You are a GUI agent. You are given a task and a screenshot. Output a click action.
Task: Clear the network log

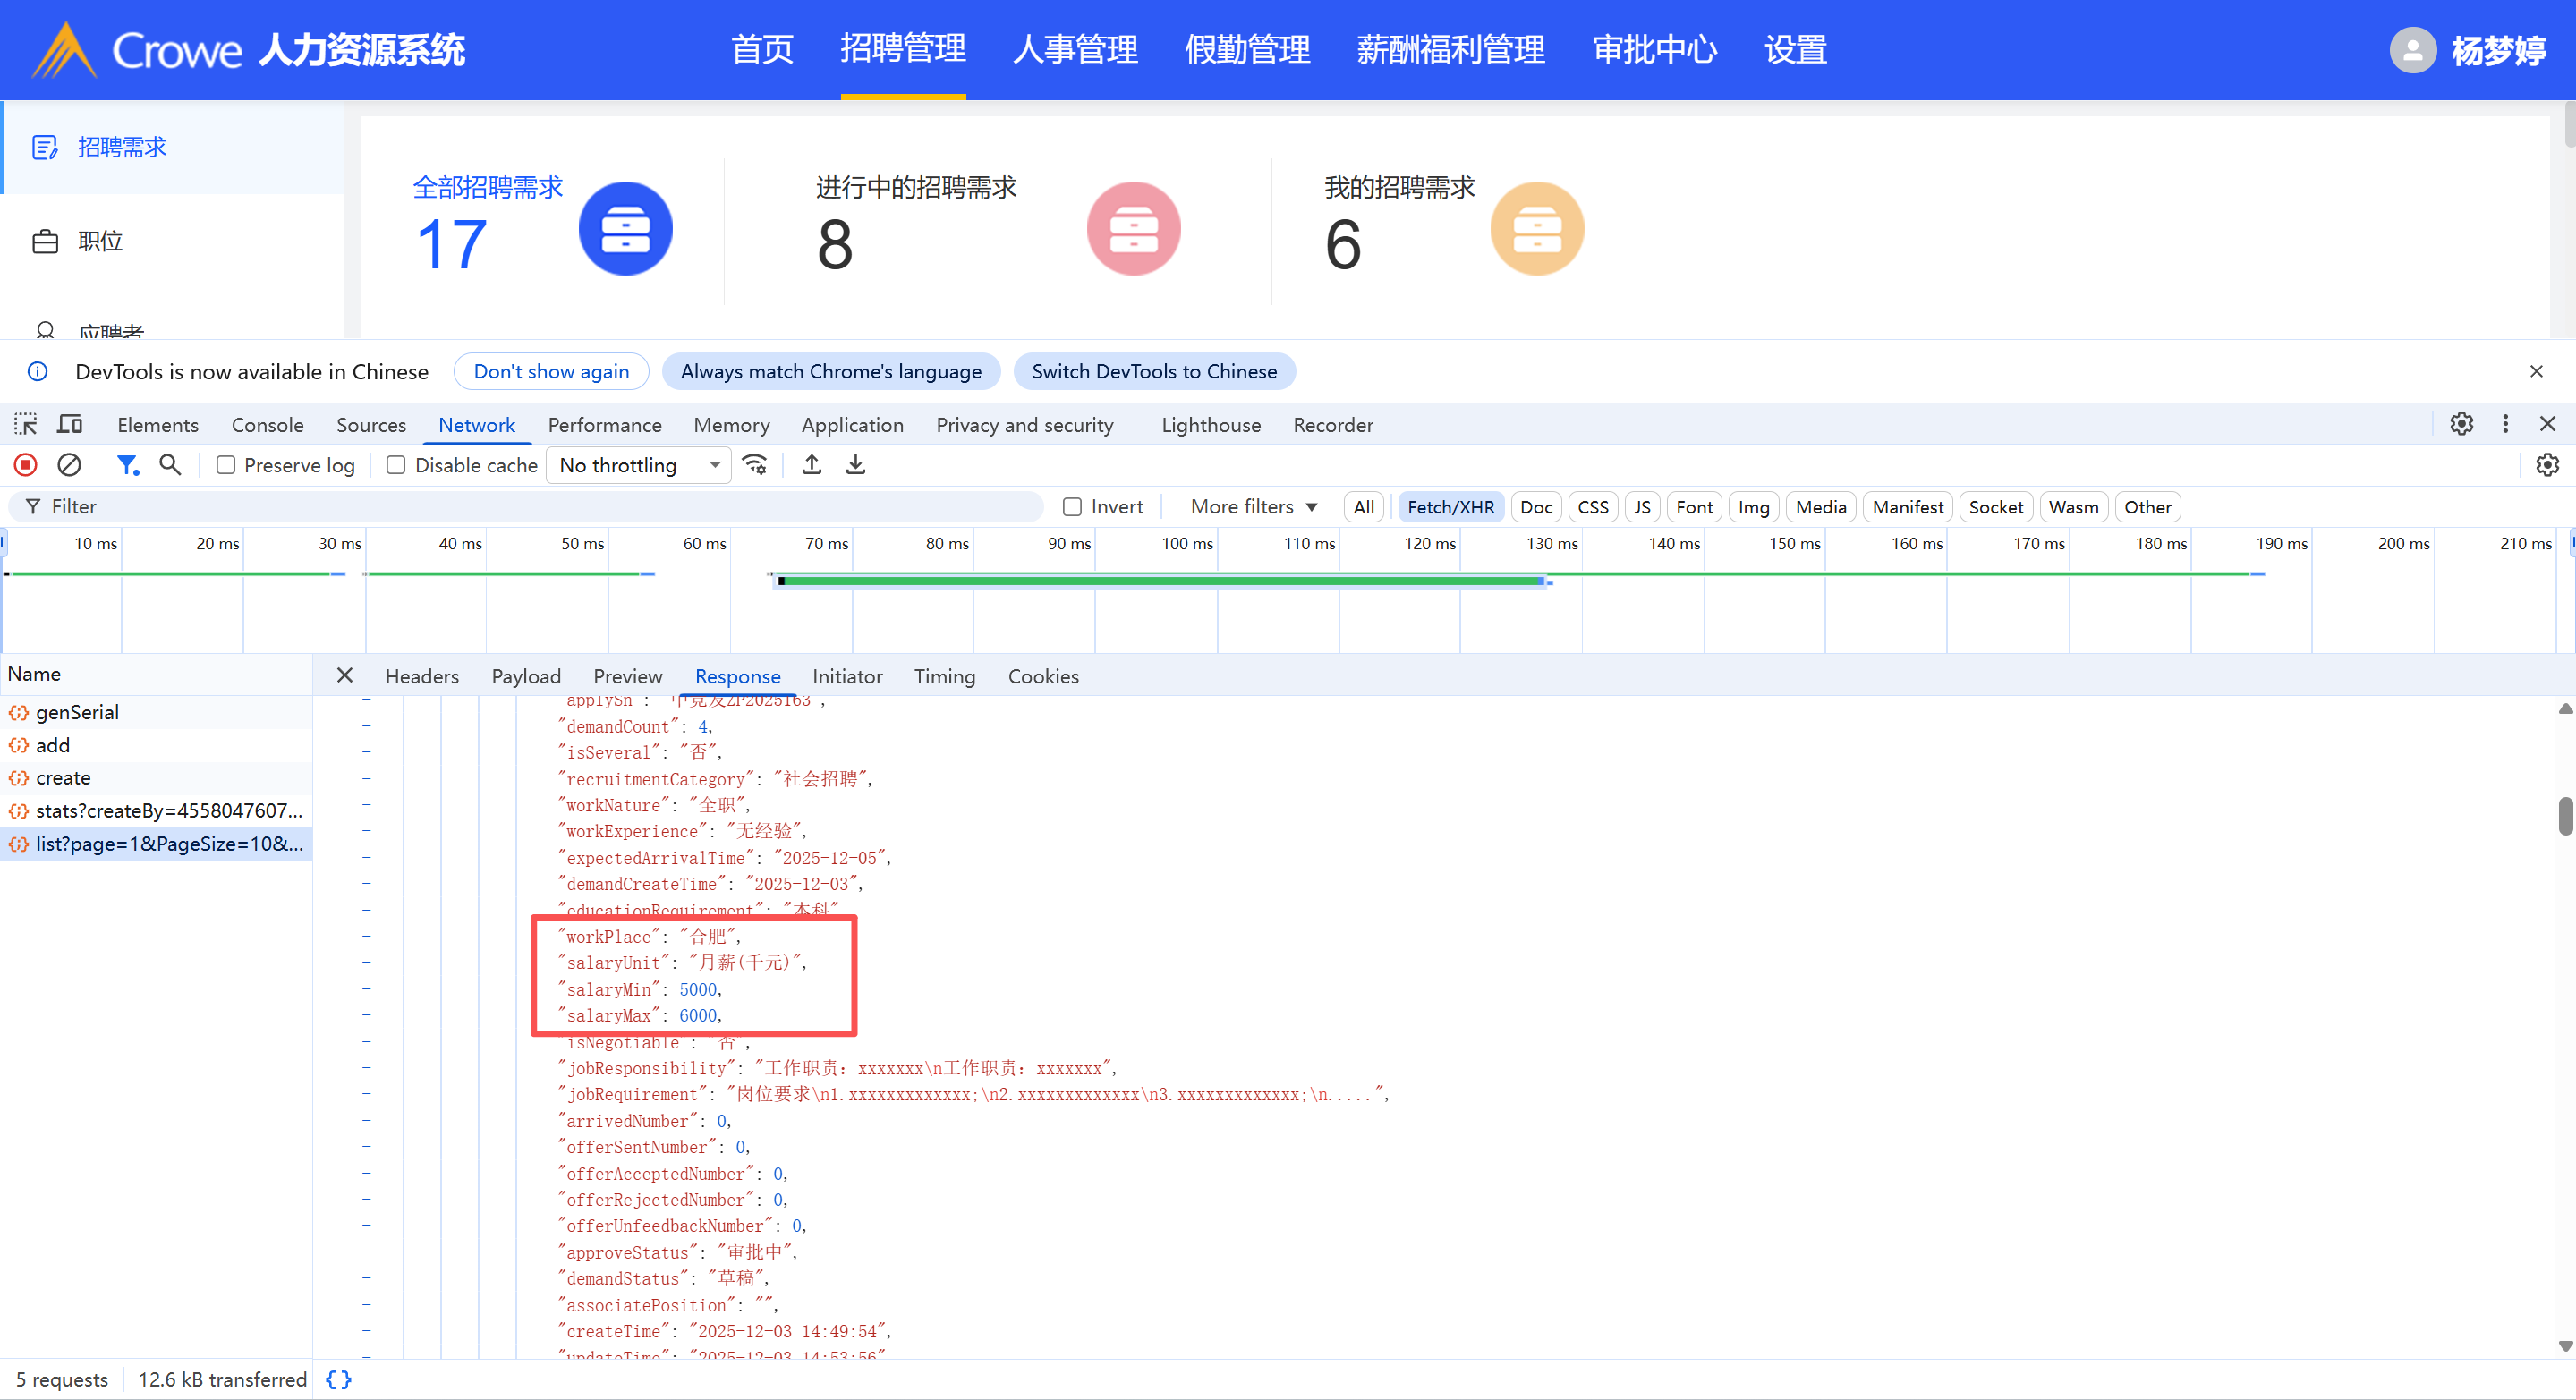69,465
